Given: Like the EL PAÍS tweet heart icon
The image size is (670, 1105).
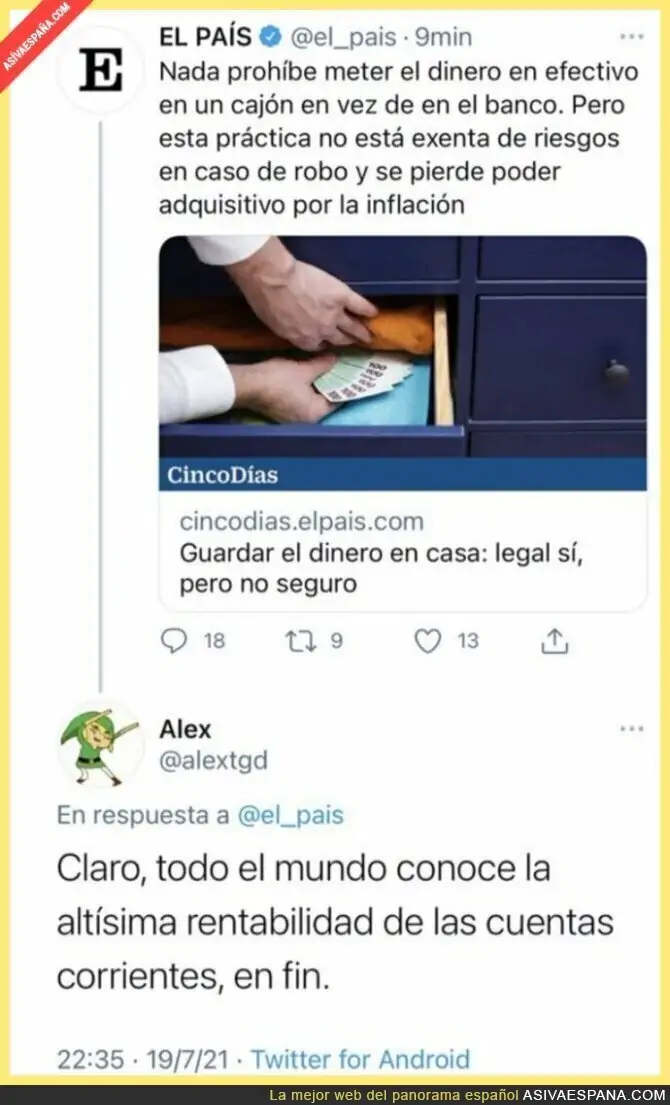Looking at the screenshot, I should click(x=427, y=640).
